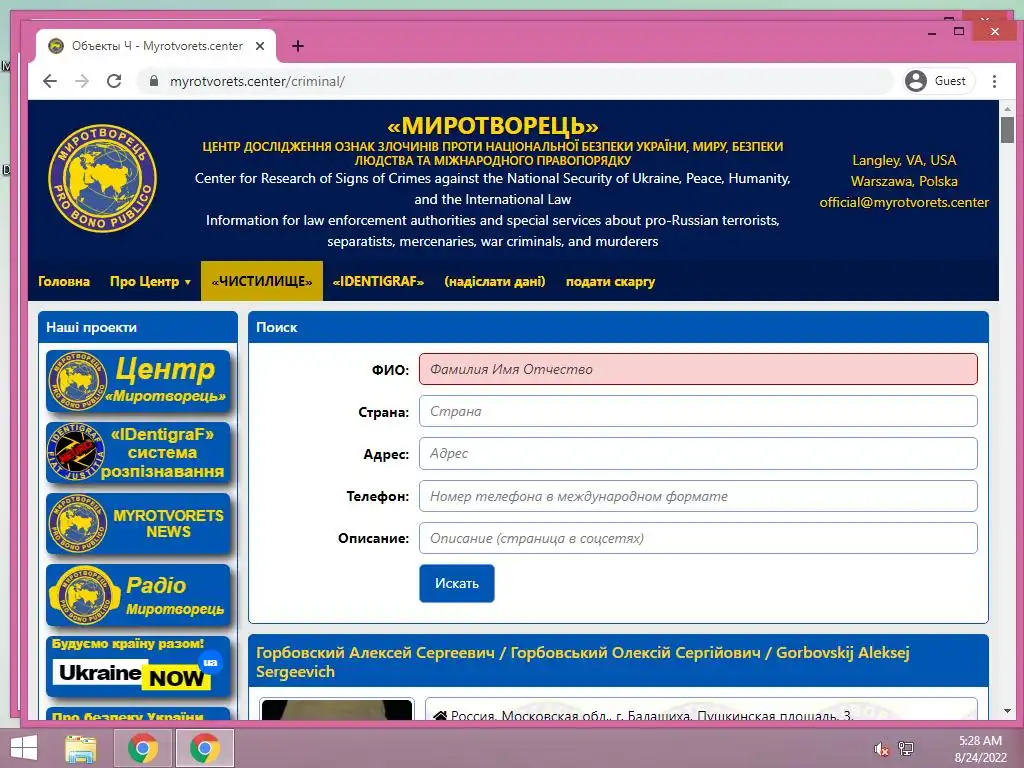Click the muted speaker tray icon
Viewport: 1024px width, 768px height.
pyautogui.click(x=882, y=749)
